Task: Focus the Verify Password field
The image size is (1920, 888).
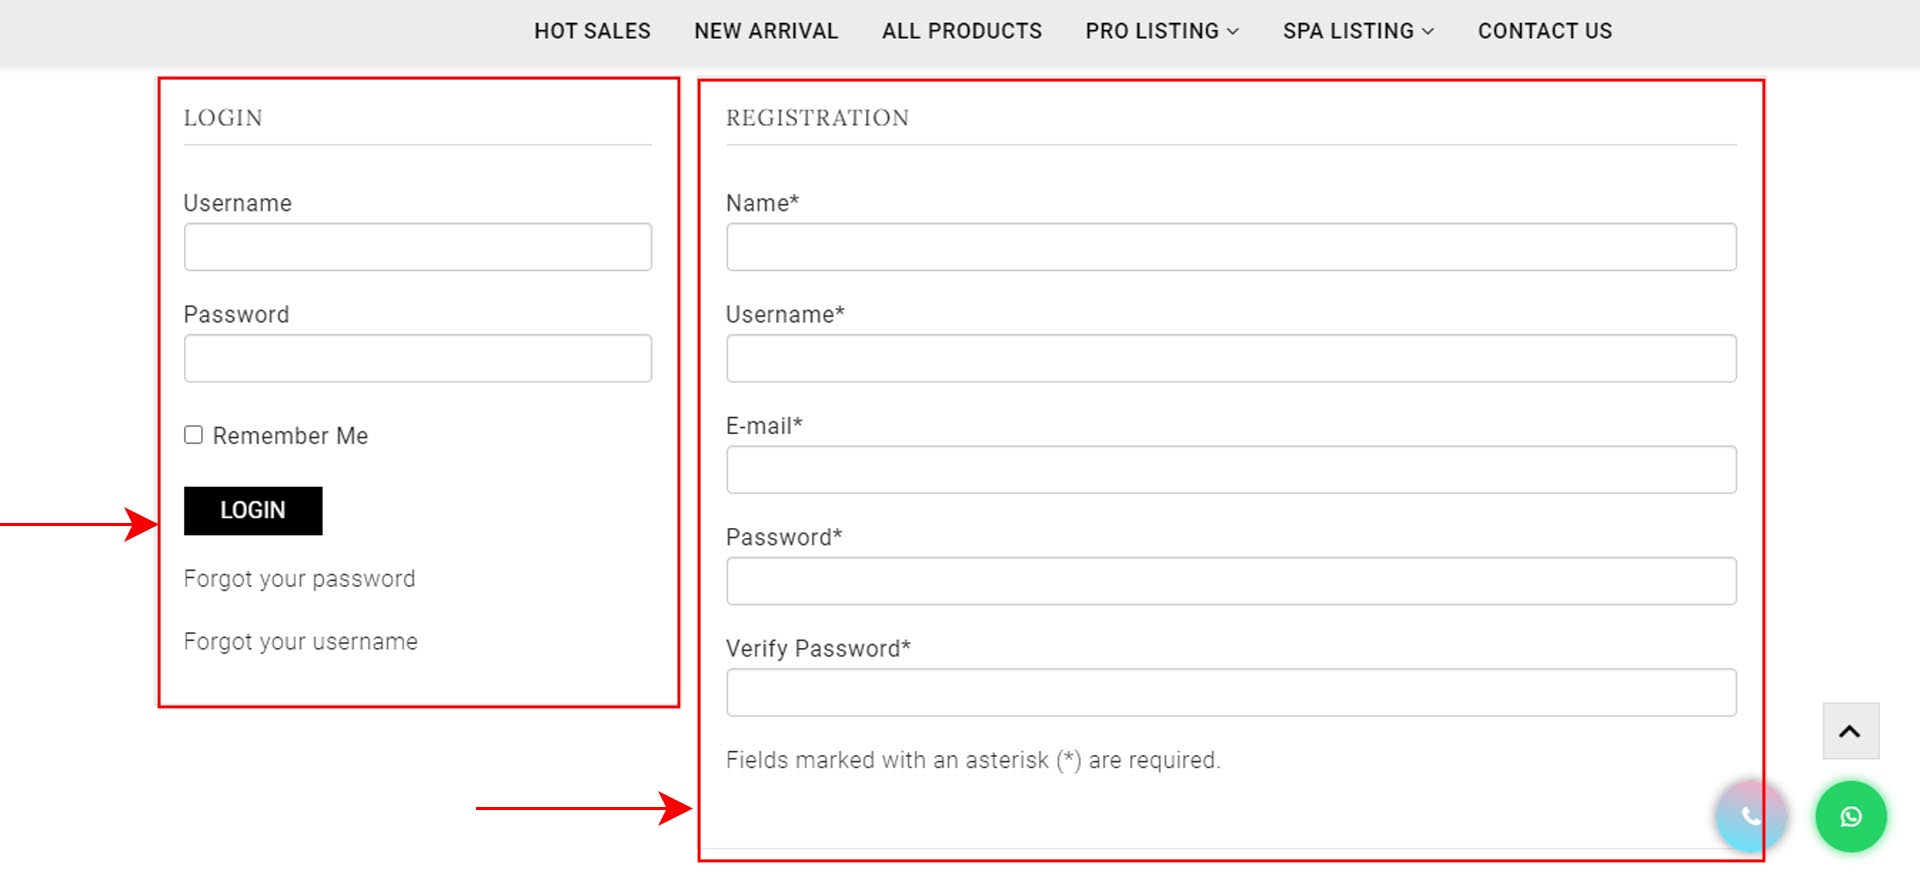Action: point(1230,693)
